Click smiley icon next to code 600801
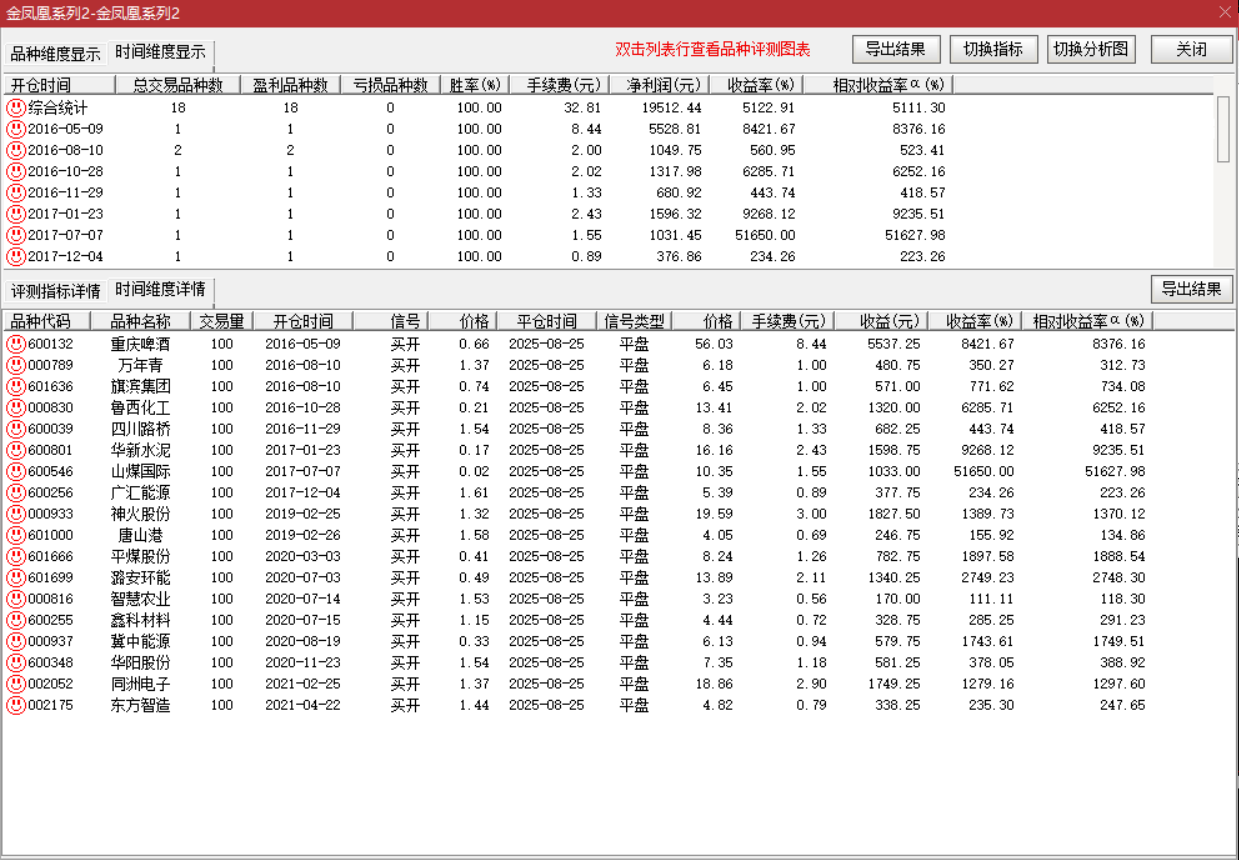This screenshot has width=1239, height=860. point(16,450)
